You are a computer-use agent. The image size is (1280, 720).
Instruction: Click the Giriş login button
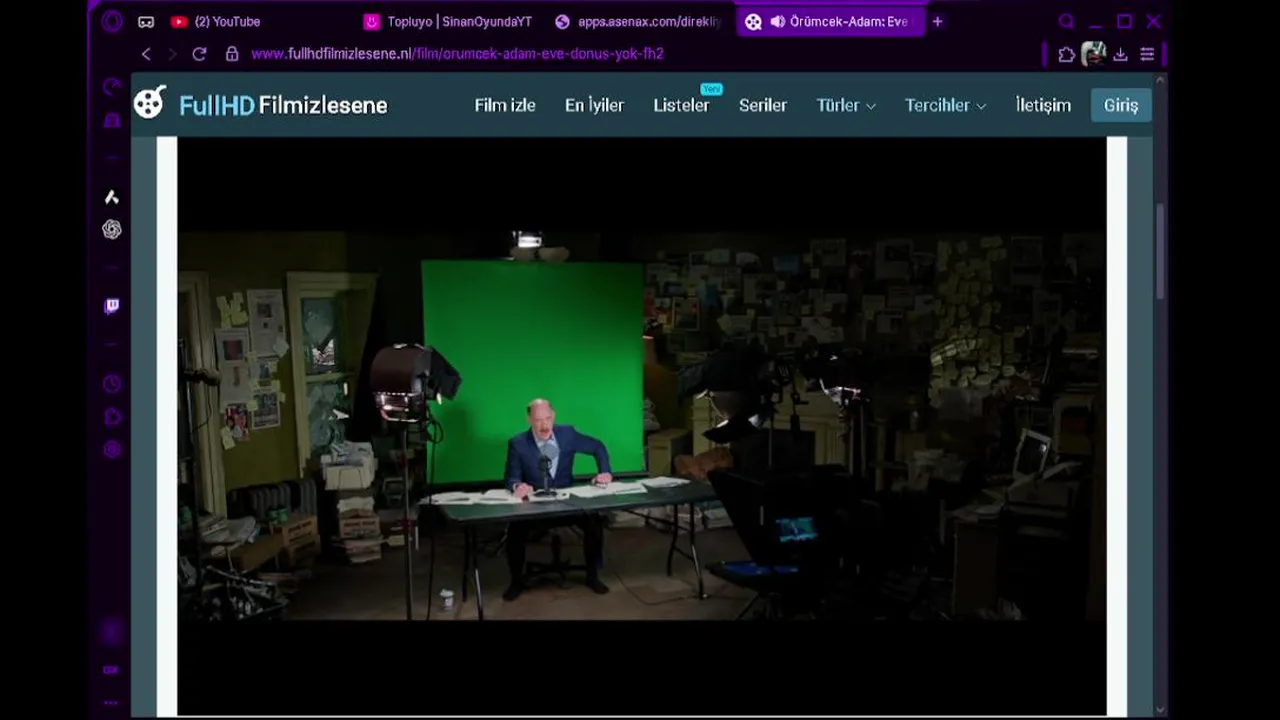click(x=1121, y=105)
